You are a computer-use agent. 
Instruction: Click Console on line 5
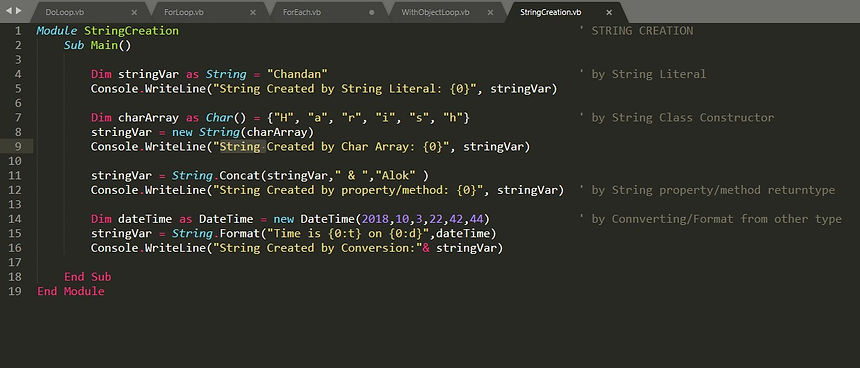click(115, 88)
